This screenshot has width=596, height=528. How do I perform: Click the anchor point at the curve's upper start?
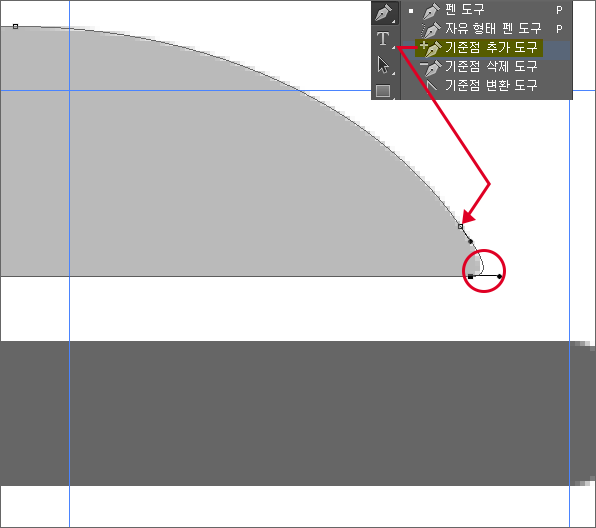(16, 26)
